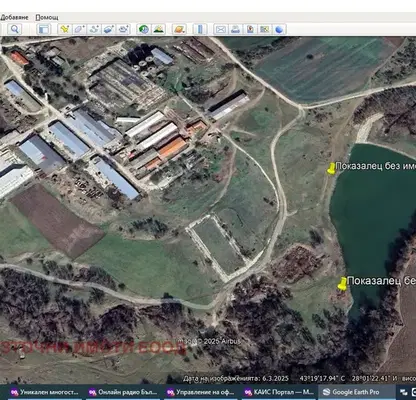
Task: Click the Save Image toolbar icon
Action: [x=250, y=29]
